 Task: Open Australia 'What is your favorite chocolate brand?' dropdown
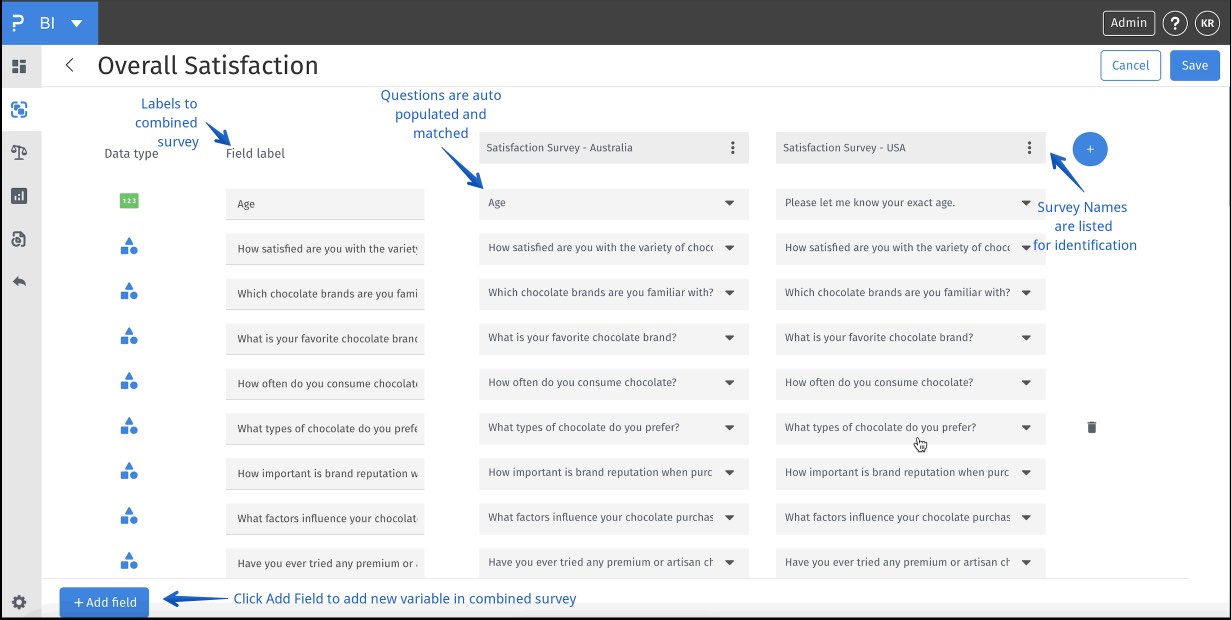pos(729,338)
